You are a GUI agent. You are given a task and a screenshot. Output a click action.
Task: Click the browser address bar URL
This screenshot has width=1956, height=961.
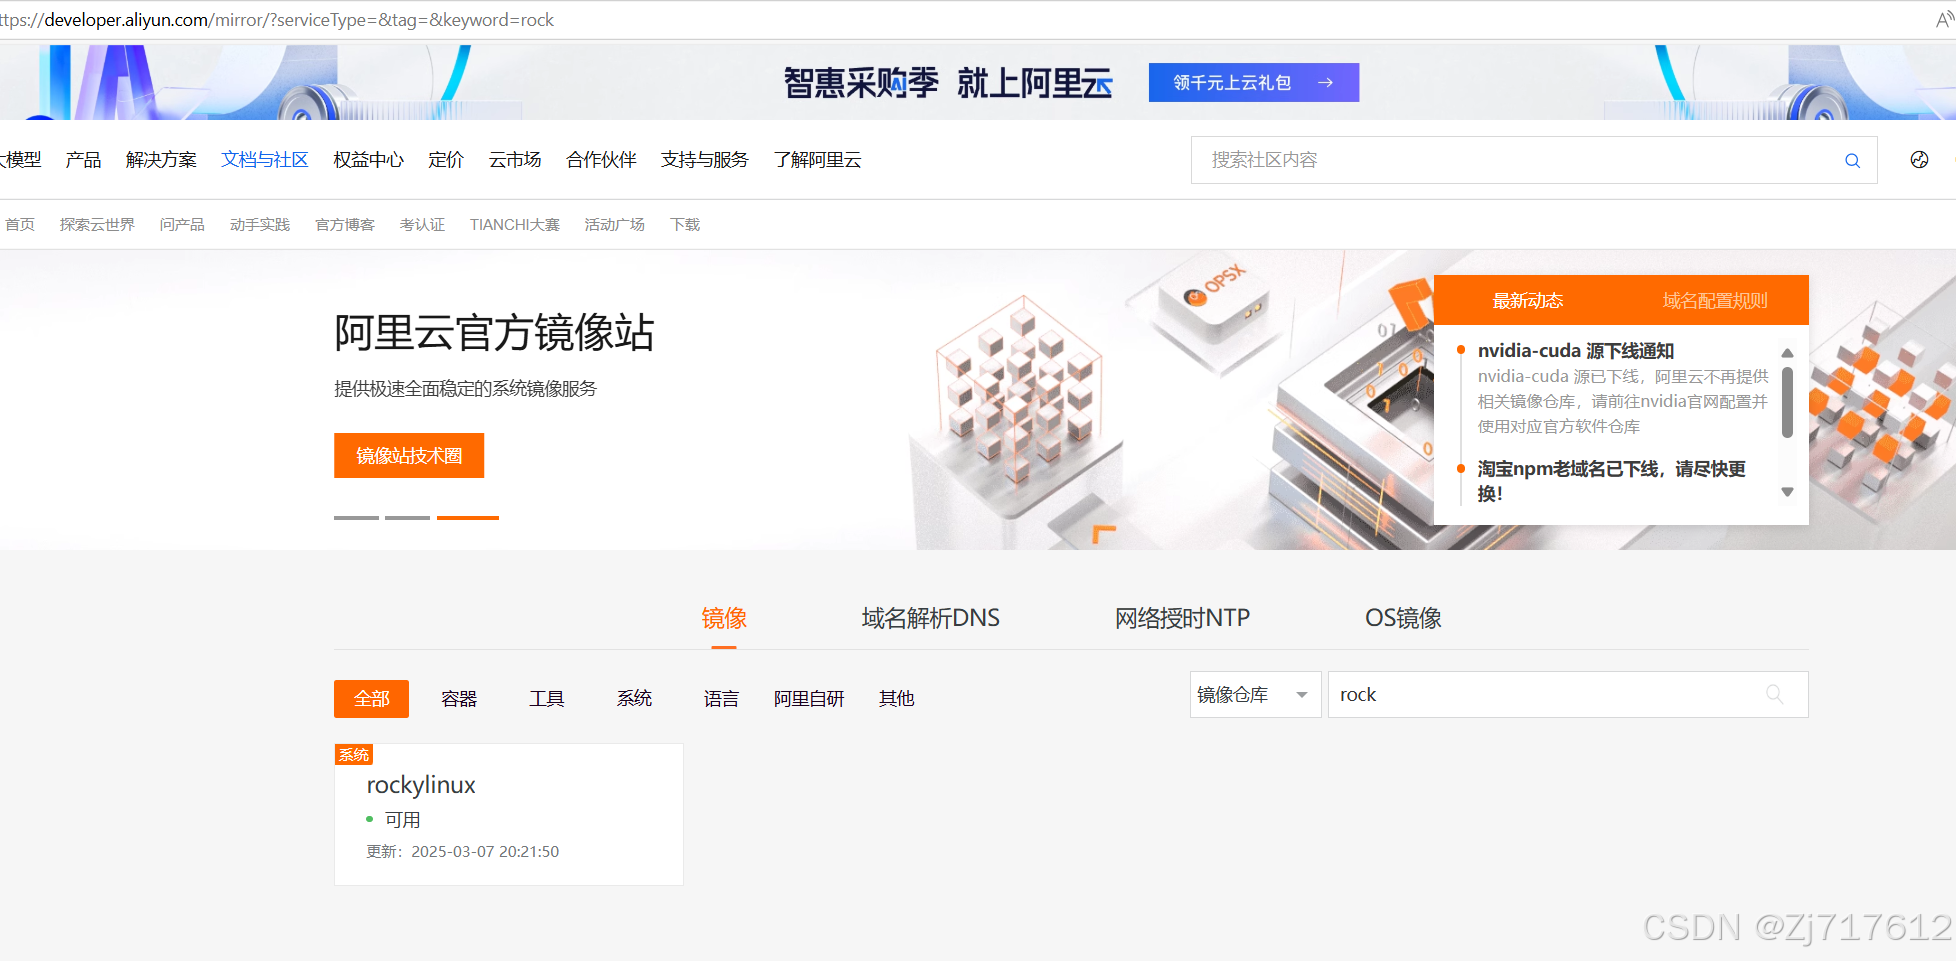278,20
